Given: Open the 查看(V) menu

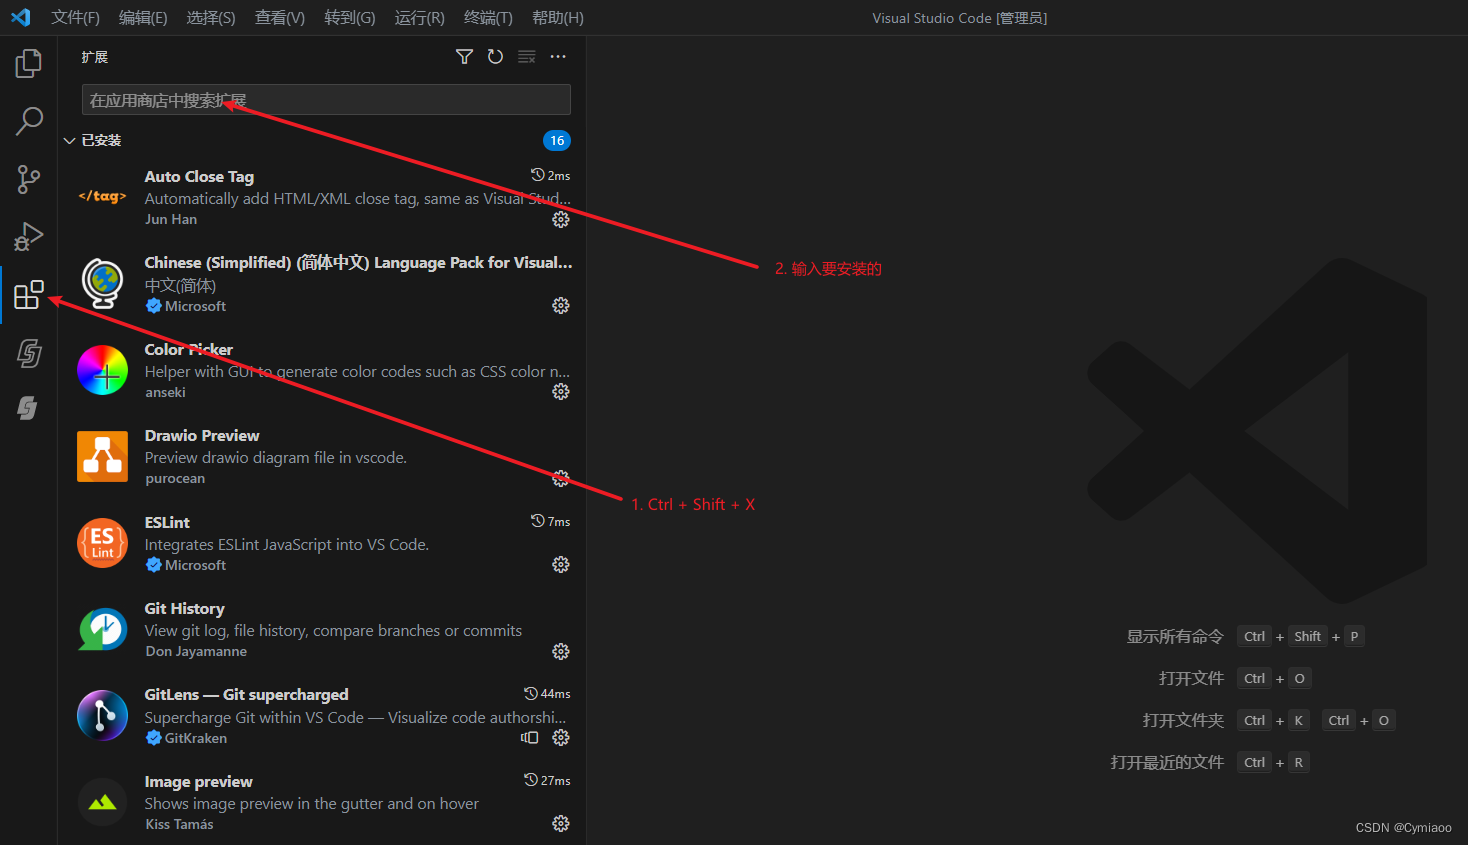Looking at the screenshot, I should click(280, 18).
